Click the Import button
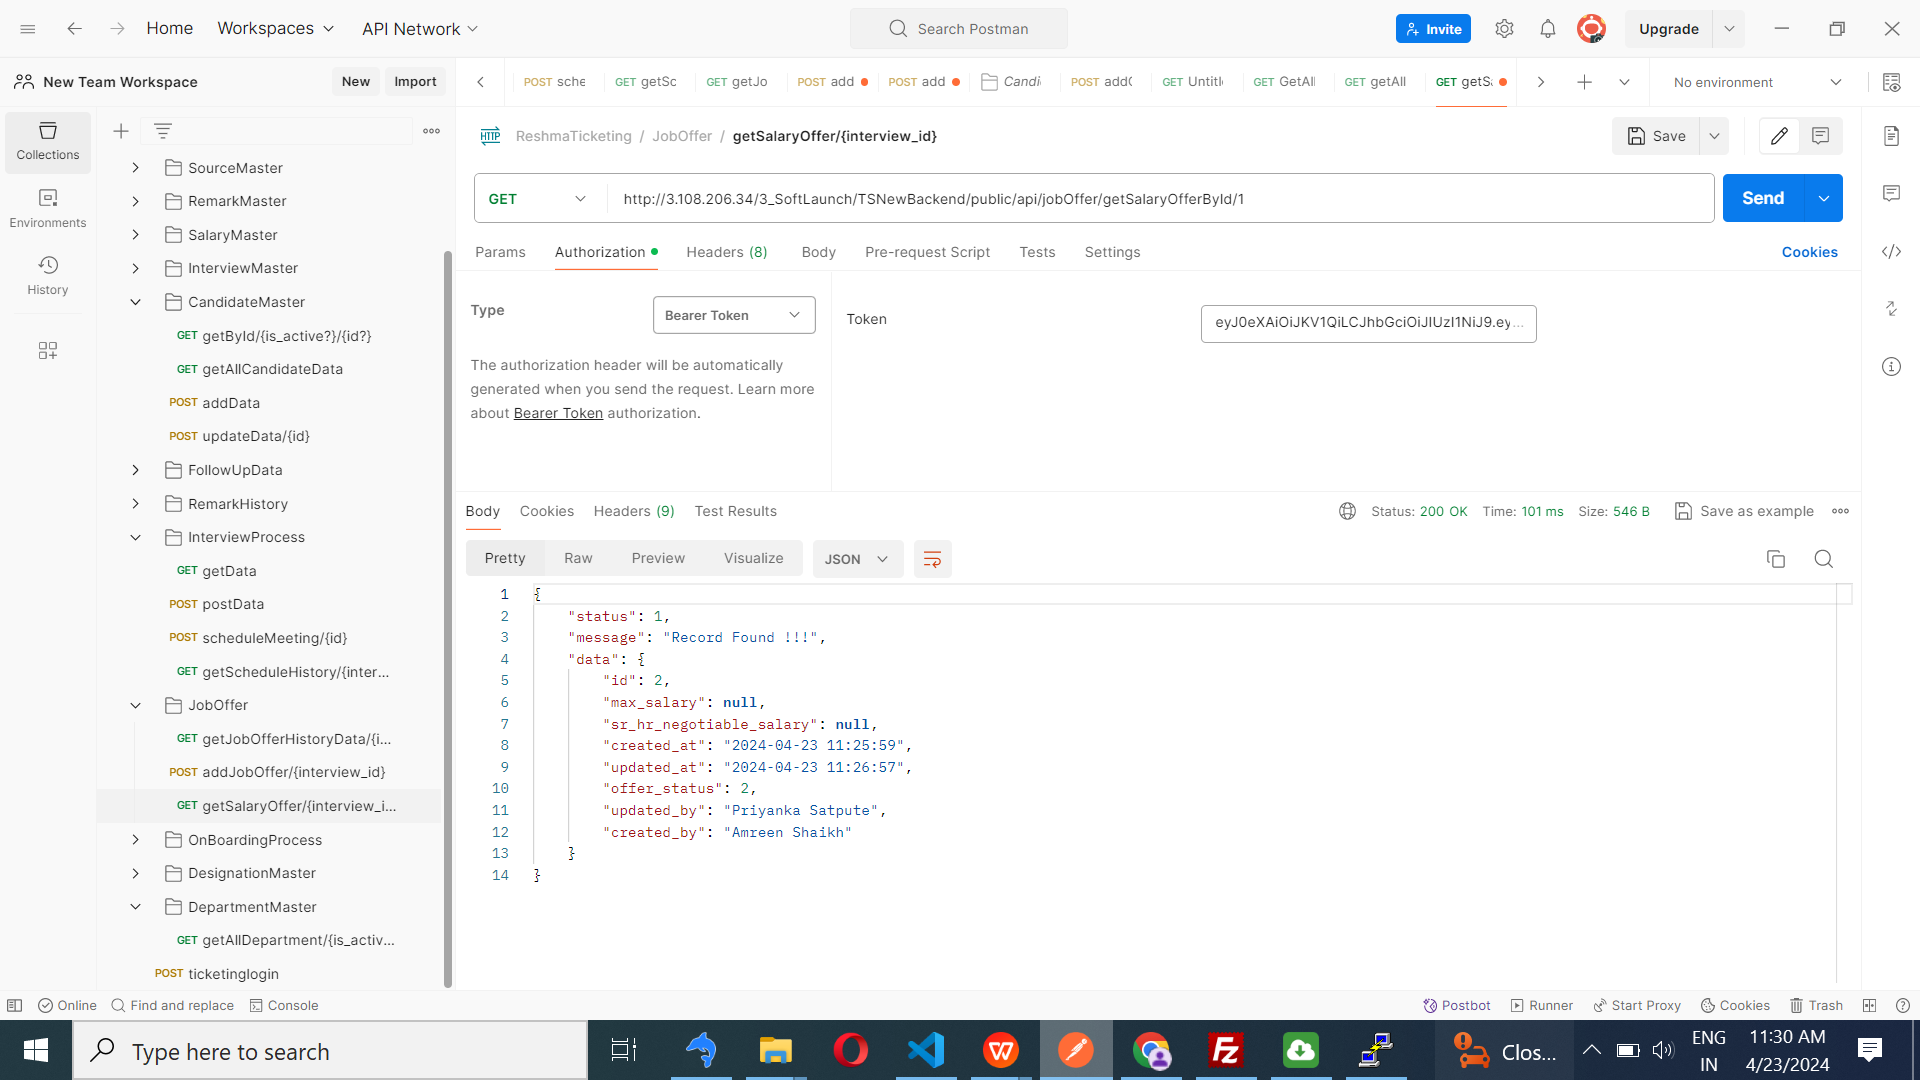This screenshot has width=1920, height=1080. pyautogui.click(x=415, y=82)
